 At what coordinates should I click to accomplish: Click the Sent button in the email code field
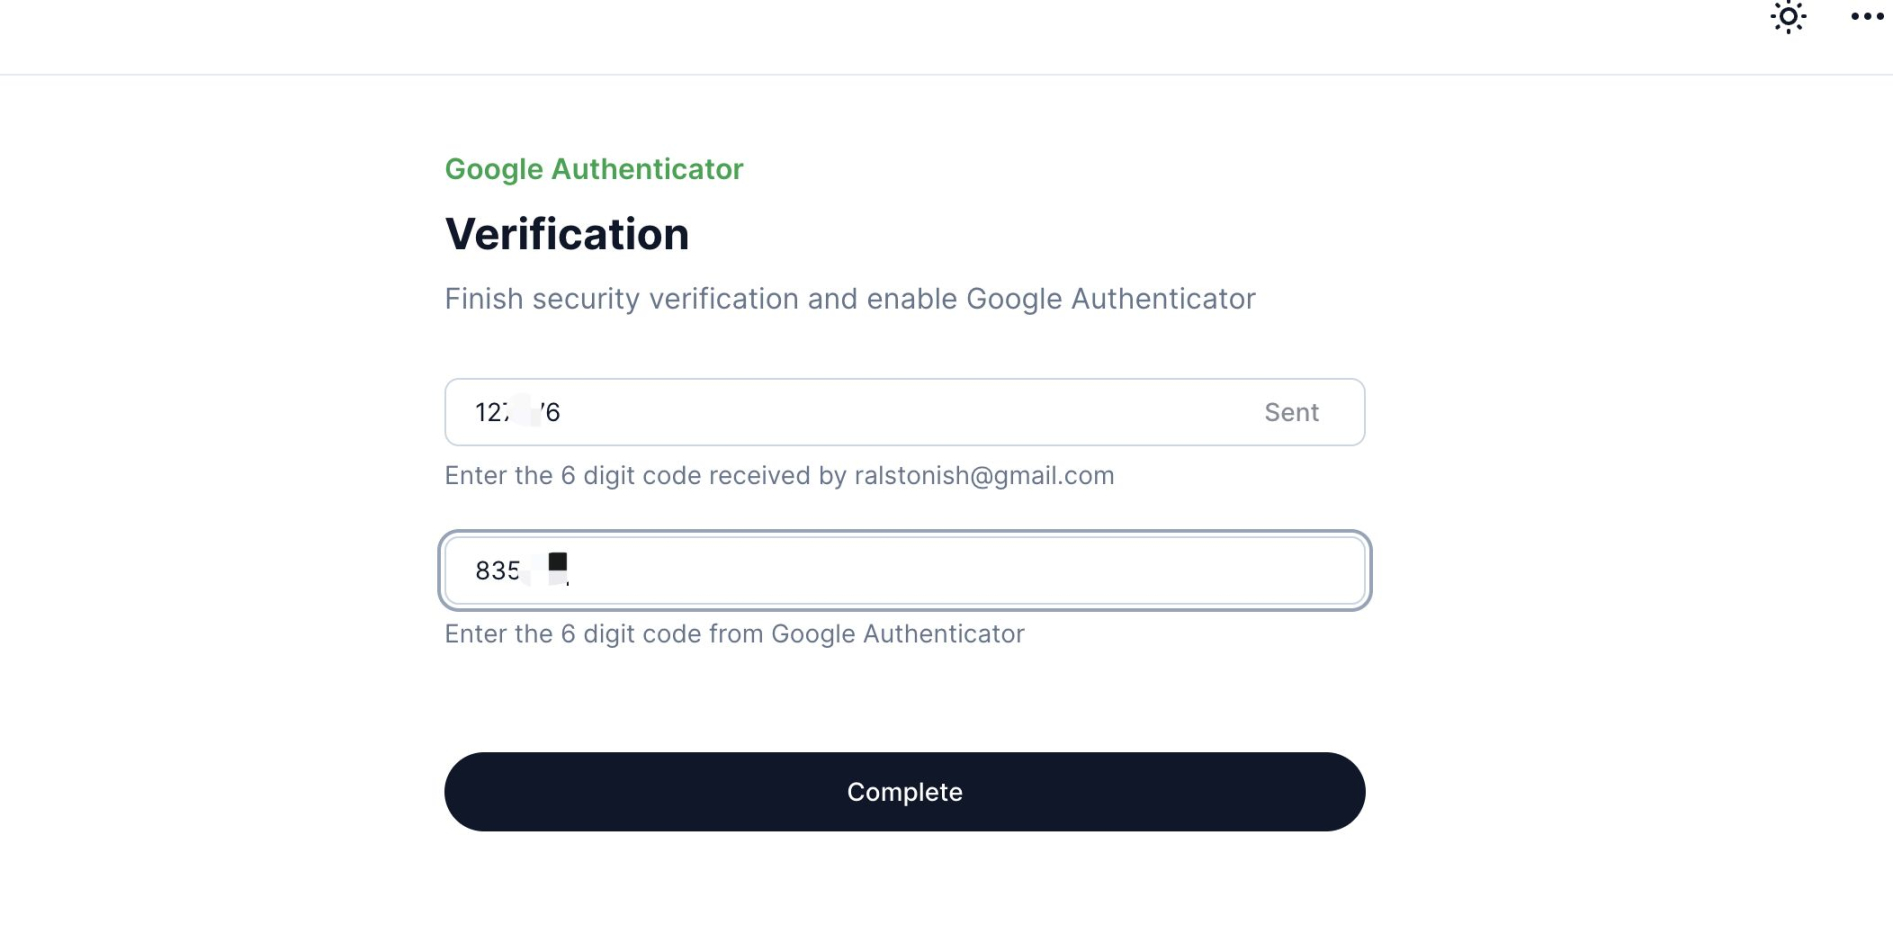click(x=1291, y=412)
